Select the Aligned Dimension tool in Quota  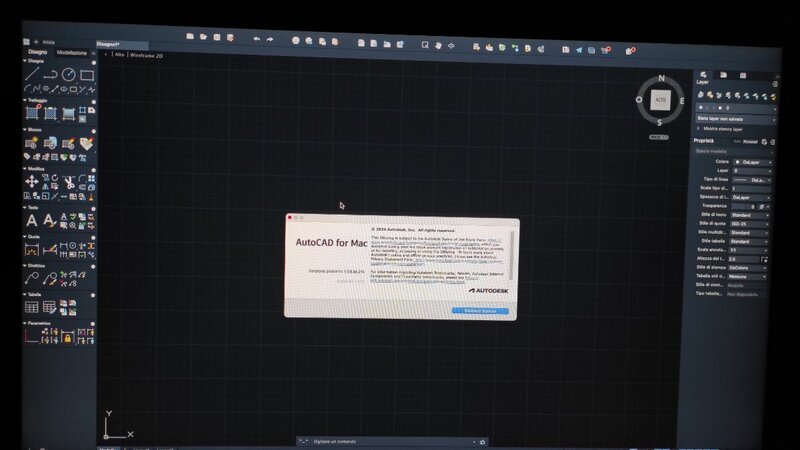[49, 249]
